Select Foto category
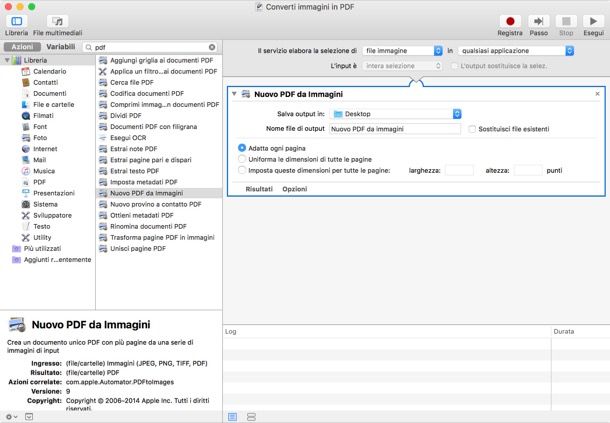 pyautogui.click(x=40, y=138)
